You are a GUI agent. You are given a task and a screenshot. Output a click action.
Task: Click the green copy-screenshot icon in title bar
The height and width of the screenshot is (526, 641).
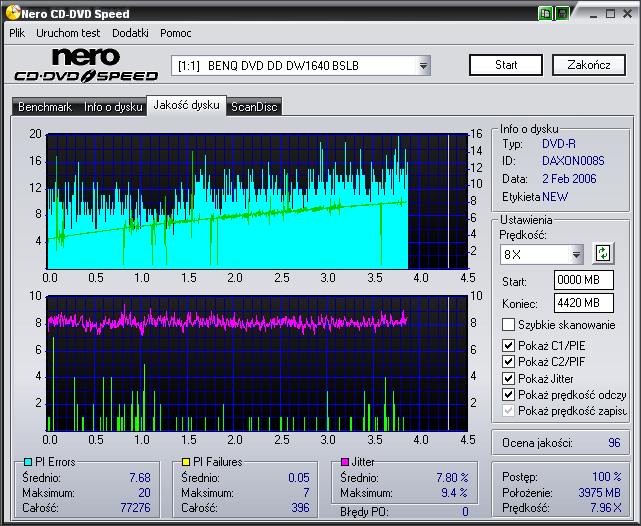(545, 13)
